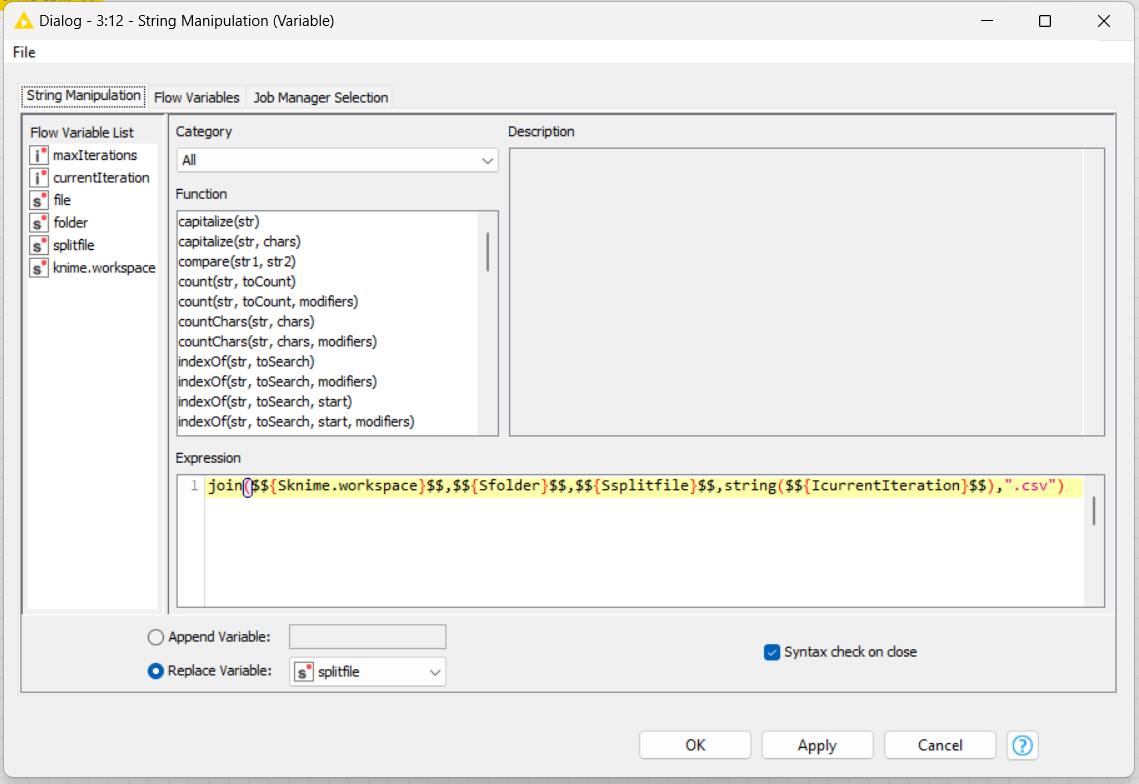Image resolution: width=1139 pixels, height=784 pixels.
Task: Open the File menu
Action: coord(24,52)
